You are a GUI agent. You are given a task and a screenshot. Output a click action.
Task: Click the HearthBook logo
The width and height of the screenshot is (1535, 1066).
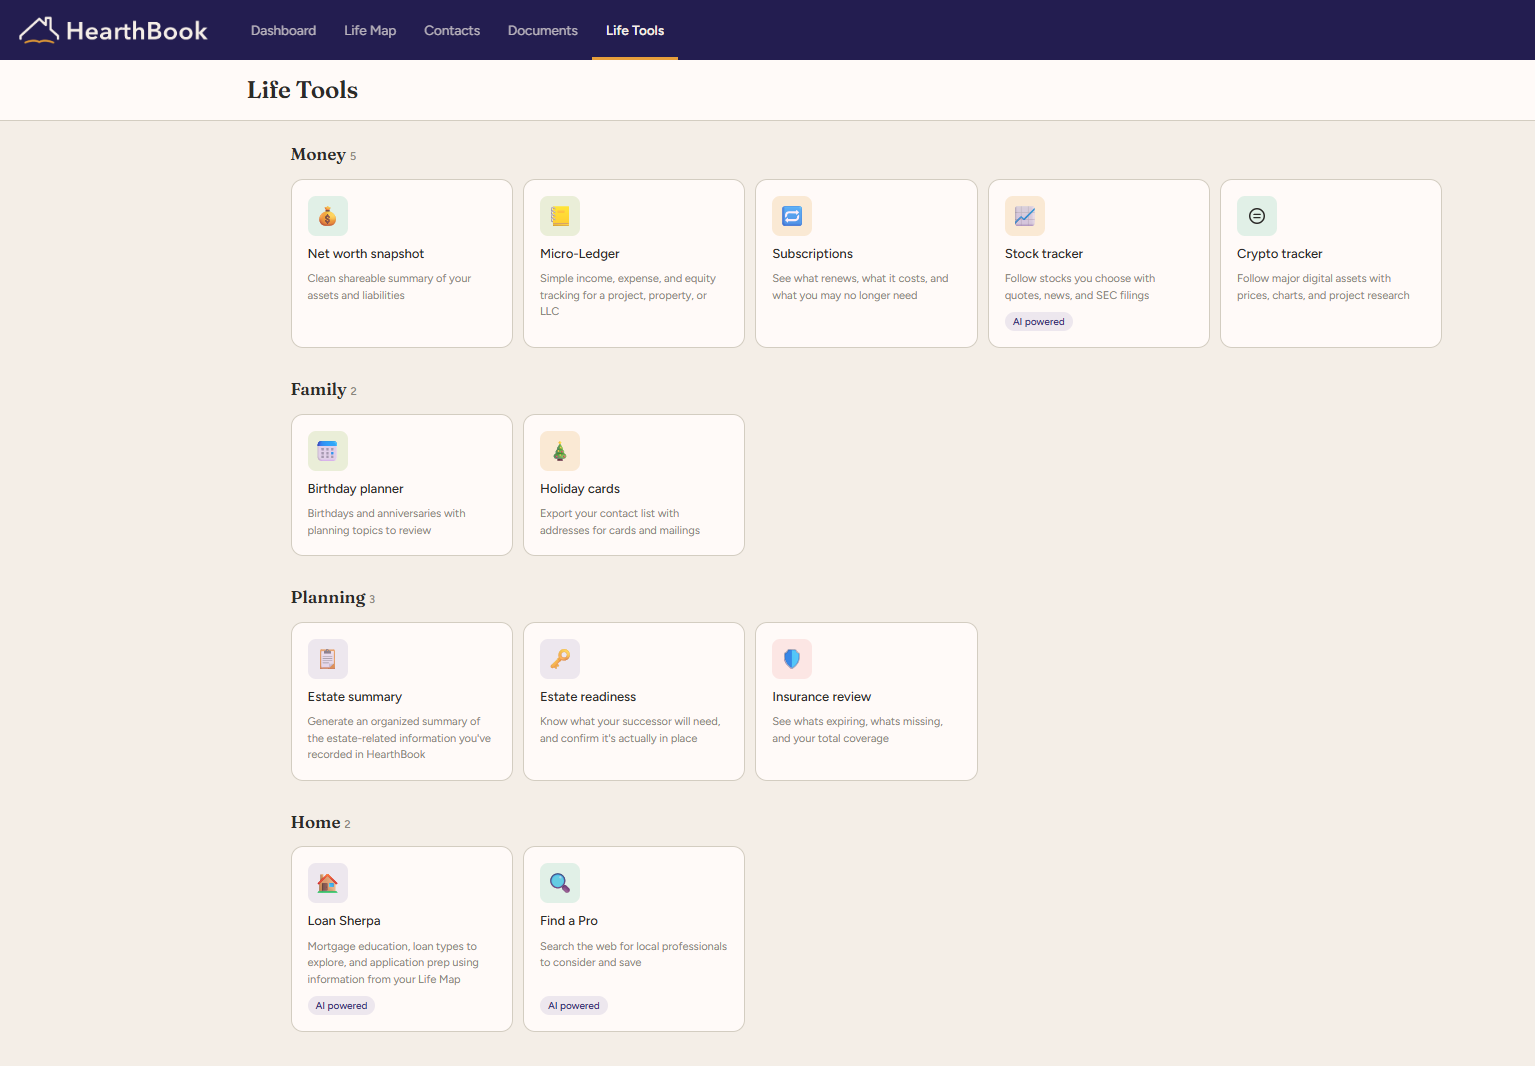(113, 30)
